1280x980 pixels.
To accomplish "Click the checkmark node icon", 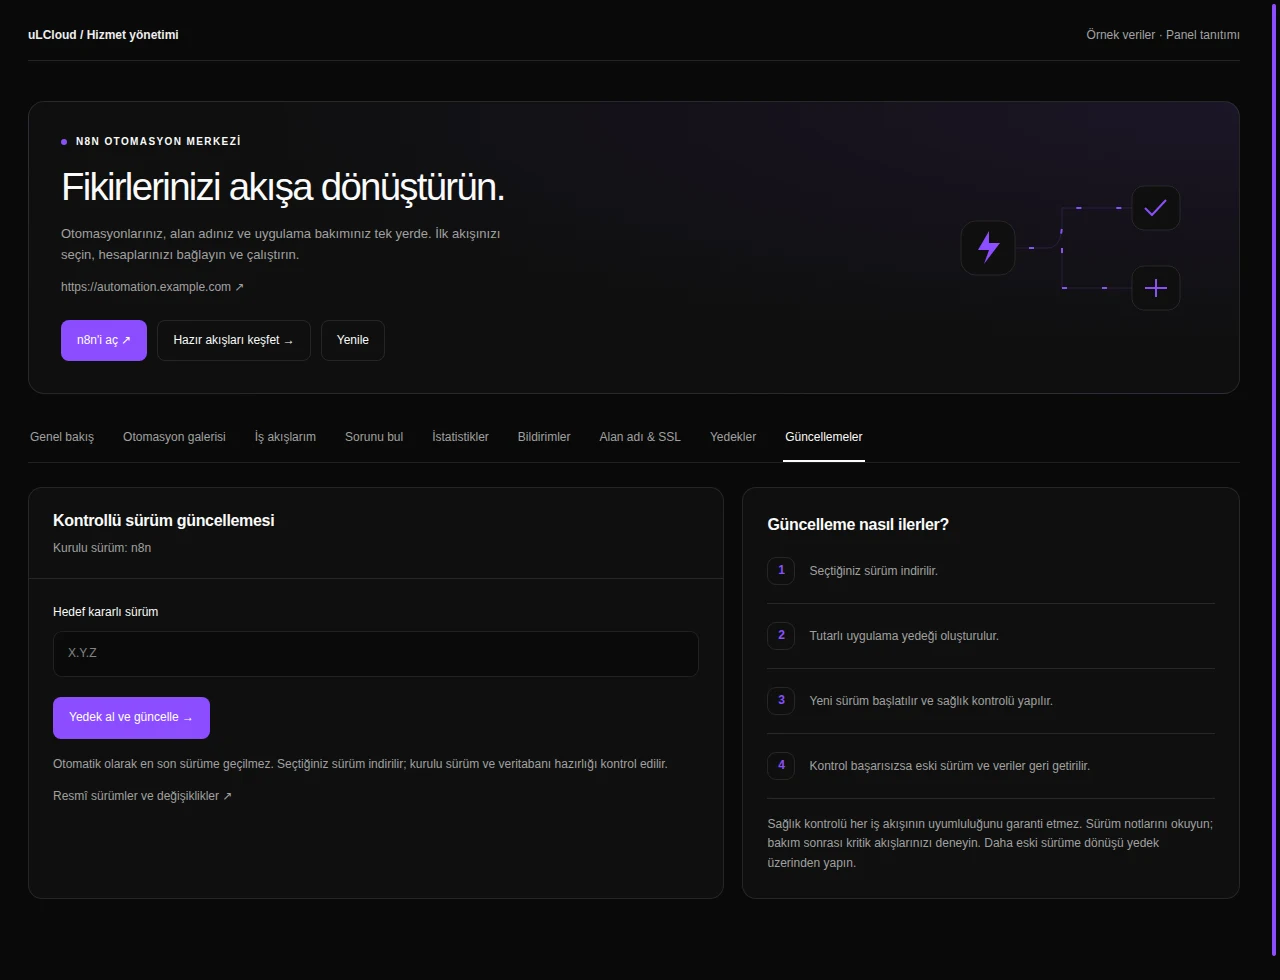I will pos(1155,208).
